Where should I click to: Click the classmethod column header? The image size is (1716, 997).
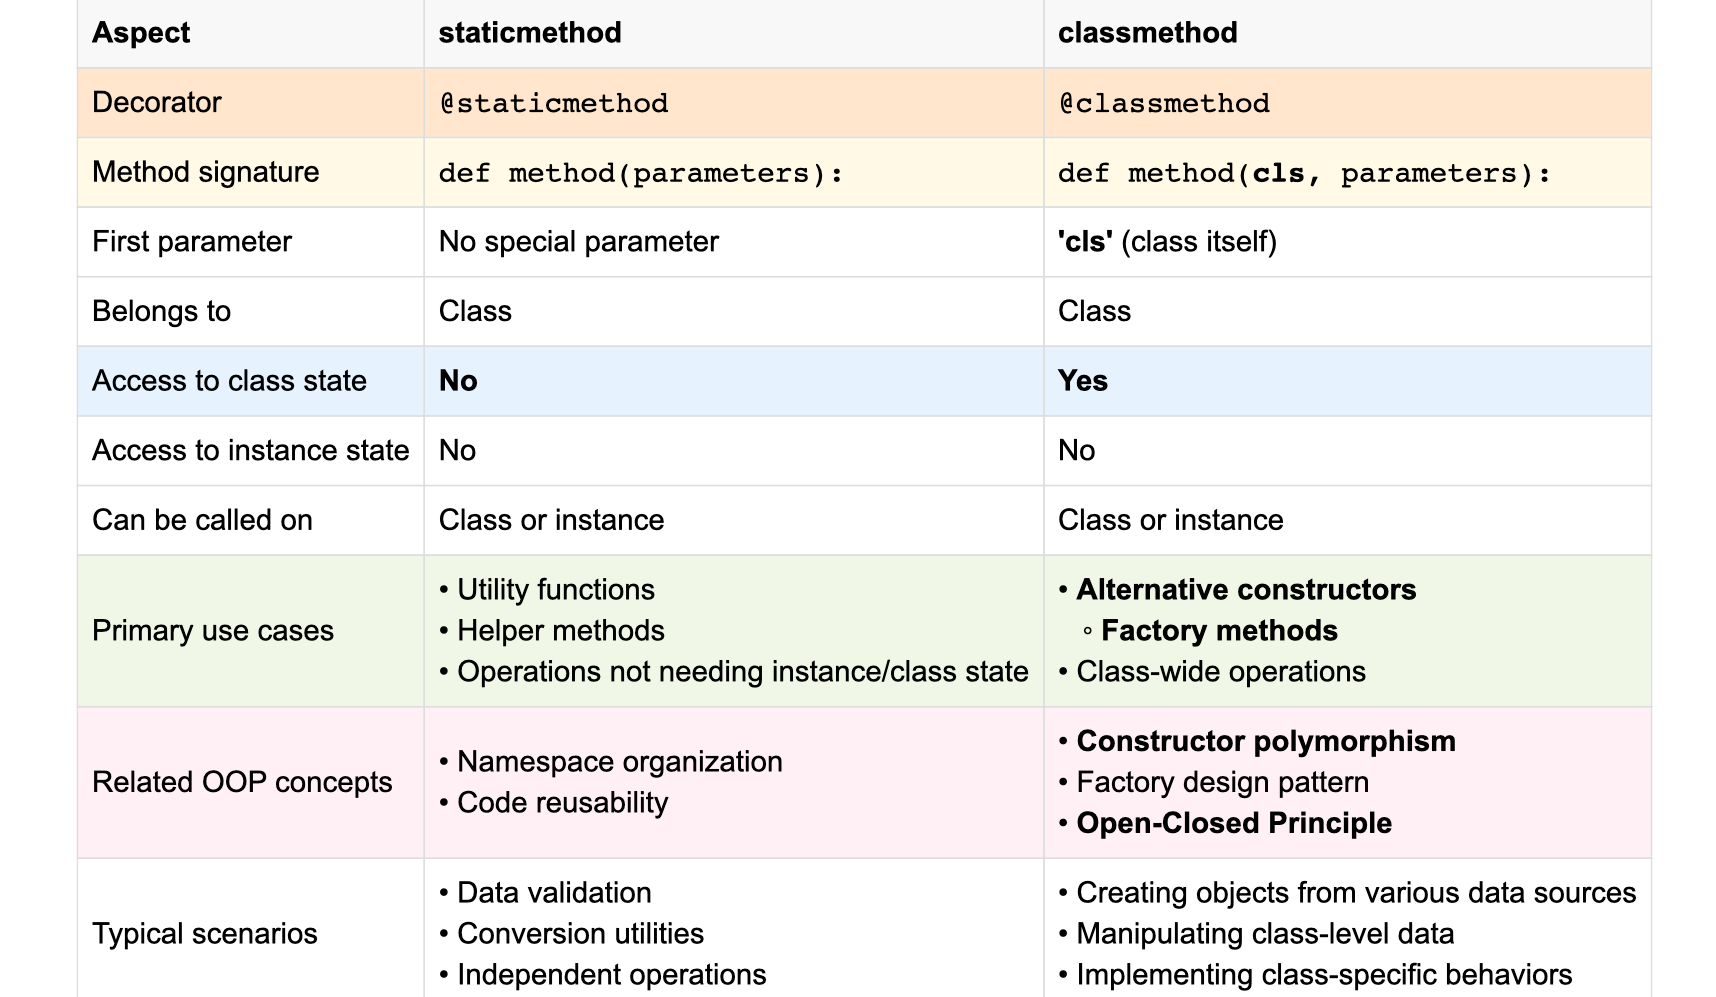point(1148,33)
